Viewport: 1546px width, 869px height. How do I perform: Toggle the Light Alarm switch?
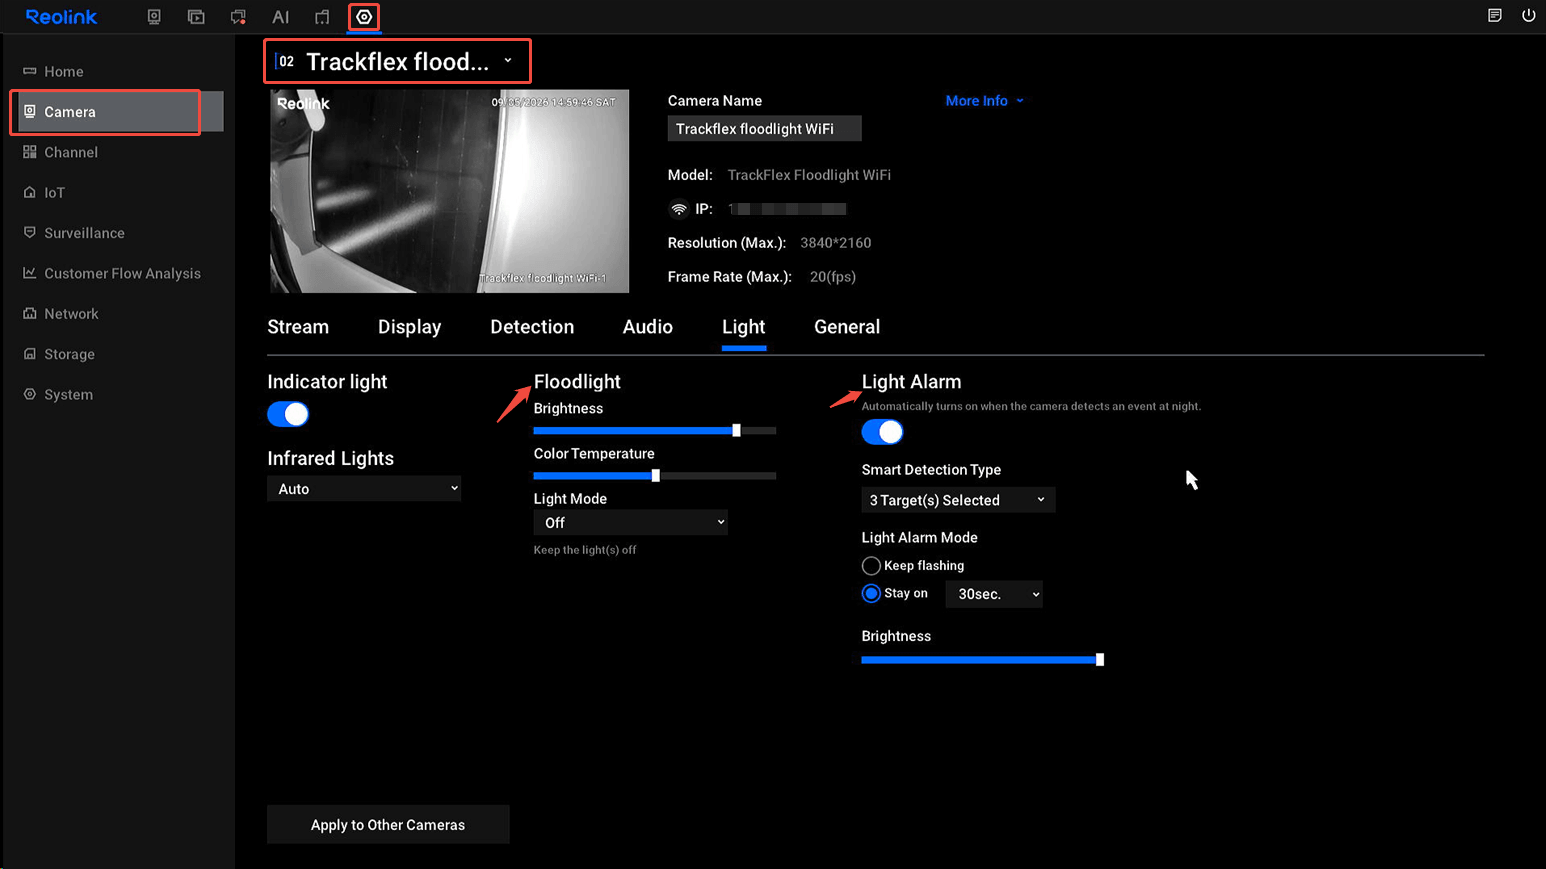tap(882, 432)
